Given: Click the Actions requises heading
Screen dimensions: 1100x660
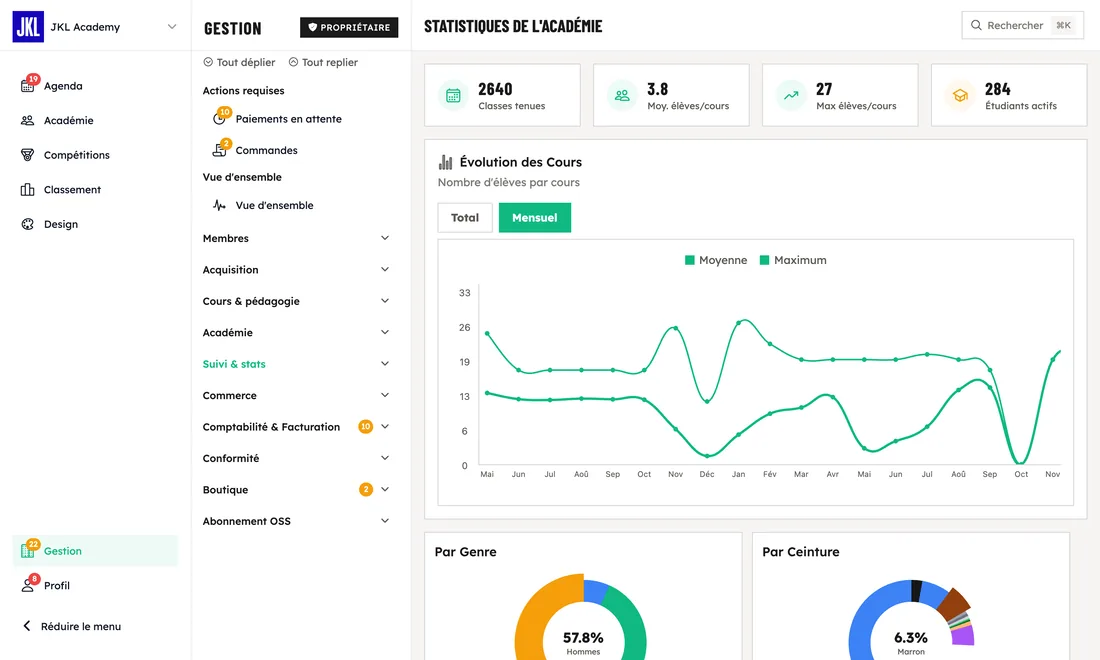Looking at the screenshot, I should pos(243,90).
